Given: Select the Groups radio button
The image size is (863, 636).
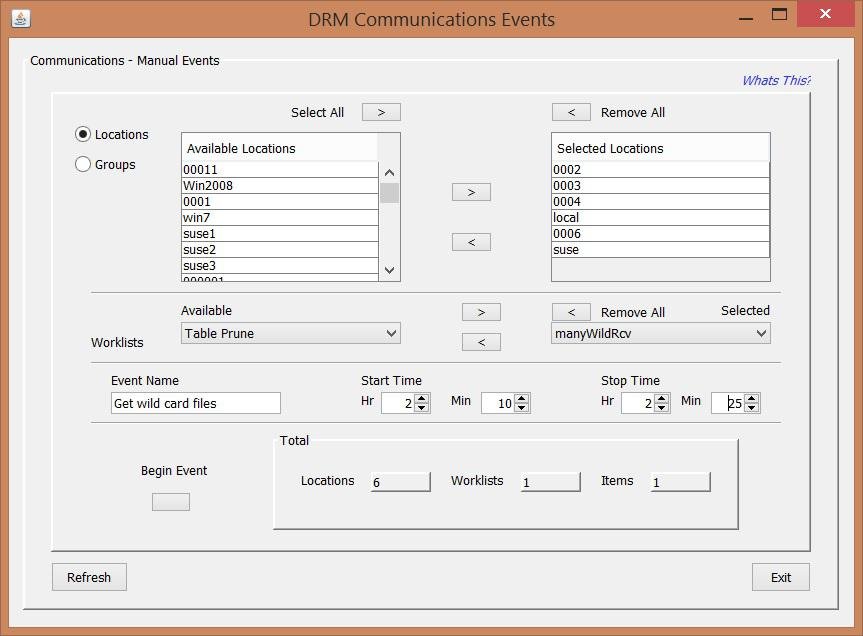Looking at the screenshot, I should (x=83, y=164).
